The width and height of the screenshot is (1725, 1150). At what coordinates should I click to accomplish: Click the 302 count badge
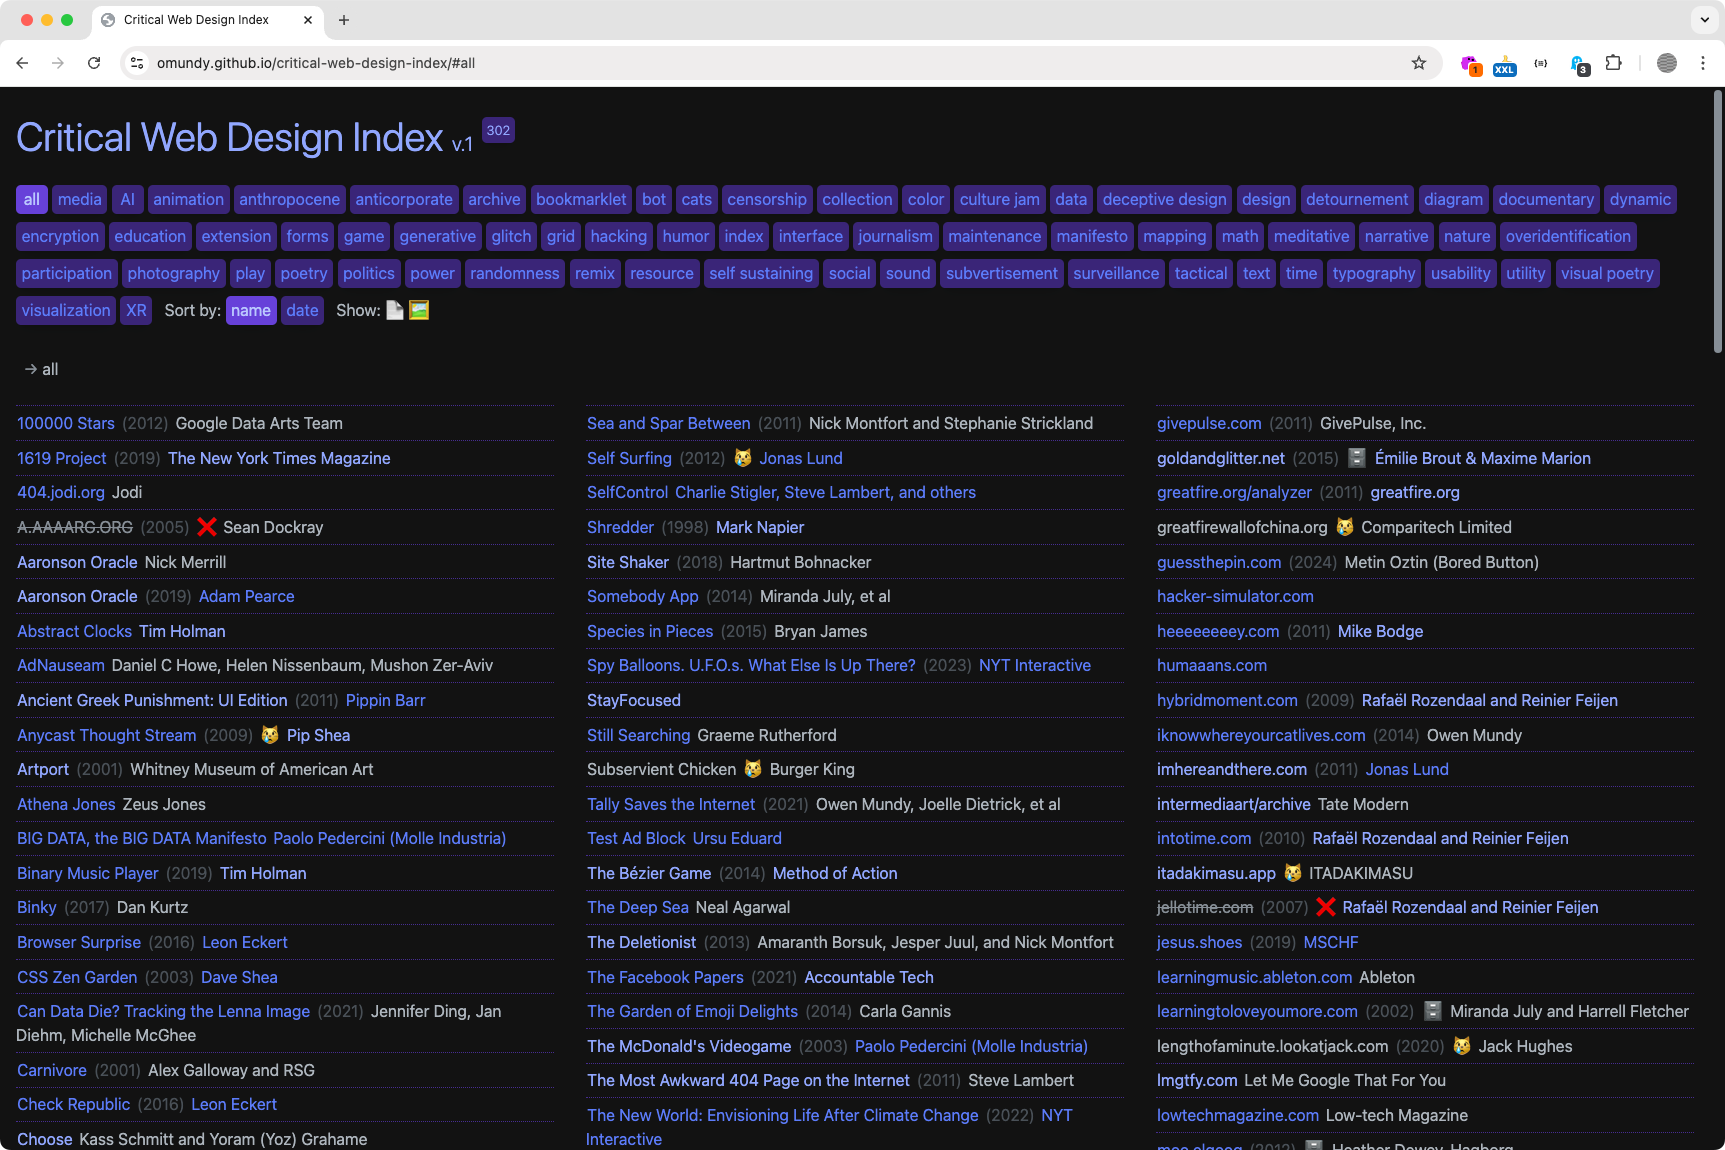tap(498, 130)
